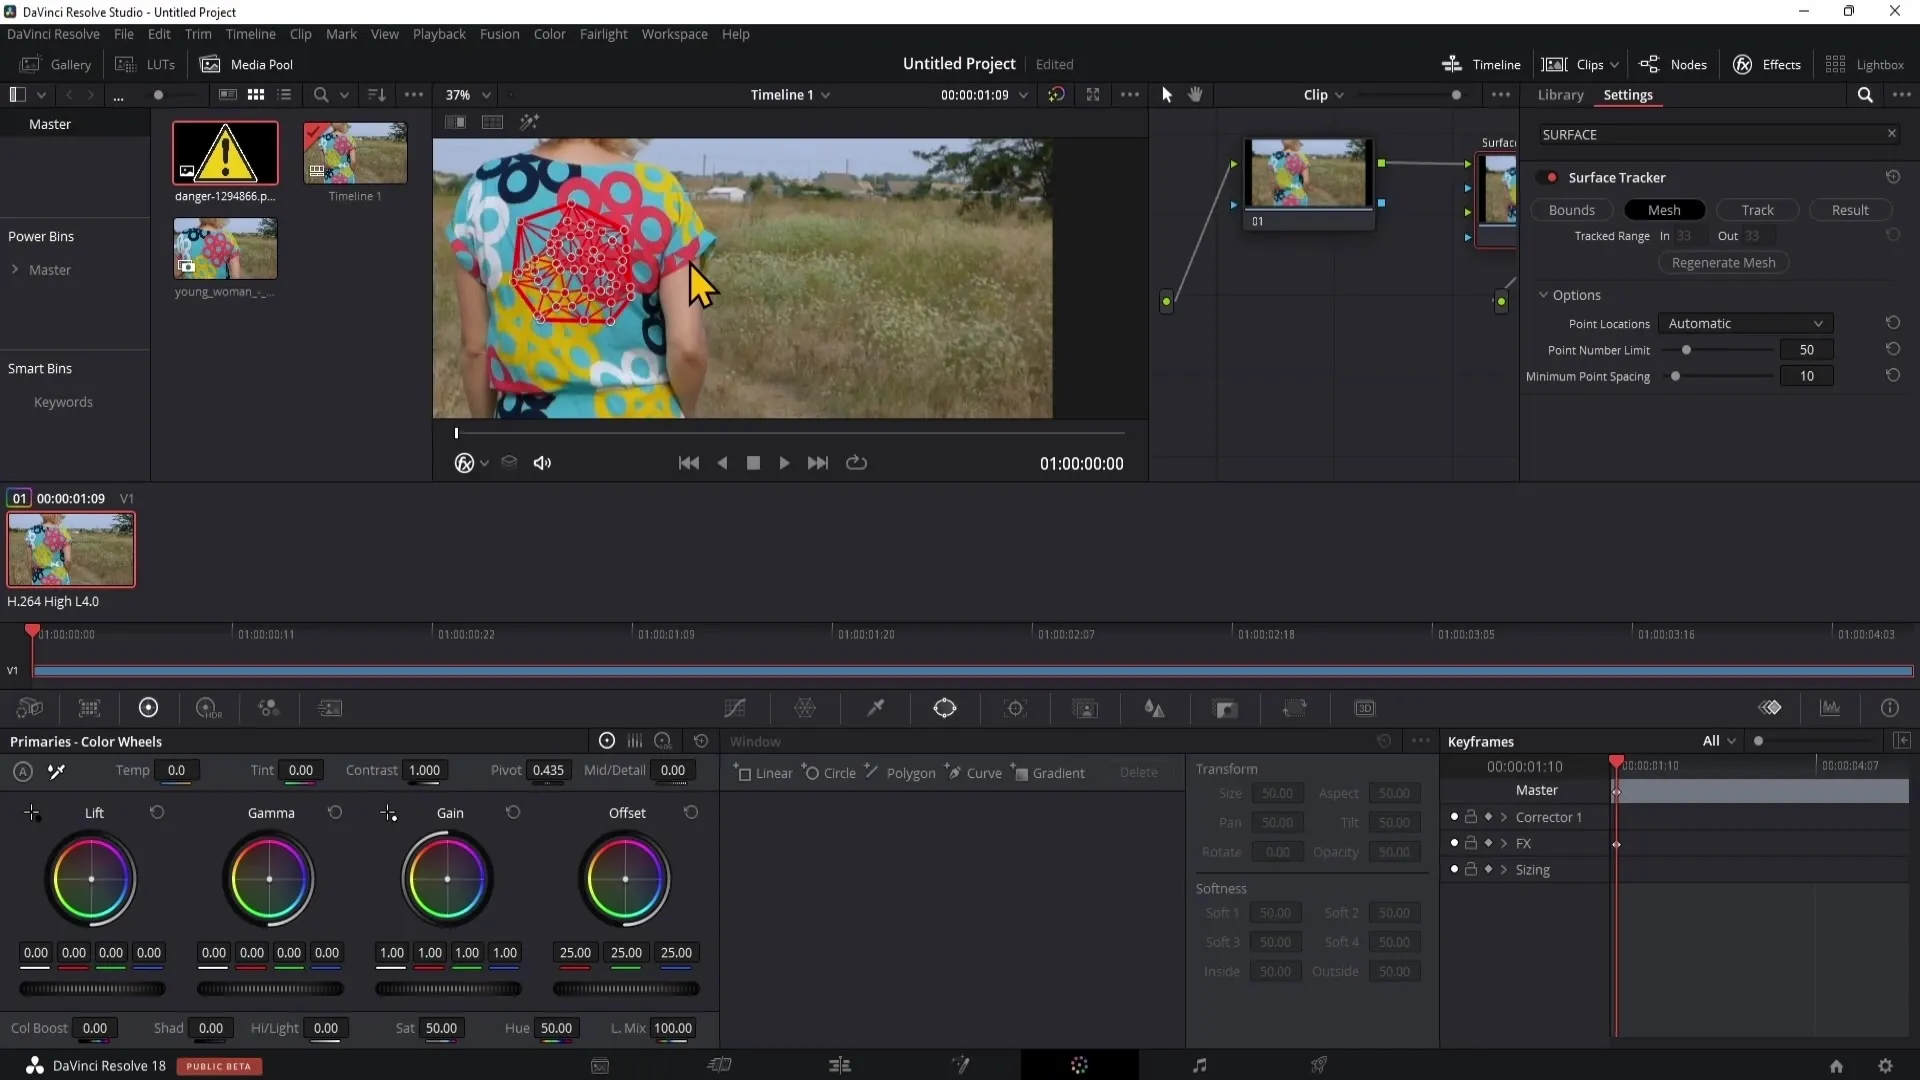Viewport: 1920px width, 1080px height.
Task: Click the Track button in Surface Tracker
Action: (x=1758, y=210)
